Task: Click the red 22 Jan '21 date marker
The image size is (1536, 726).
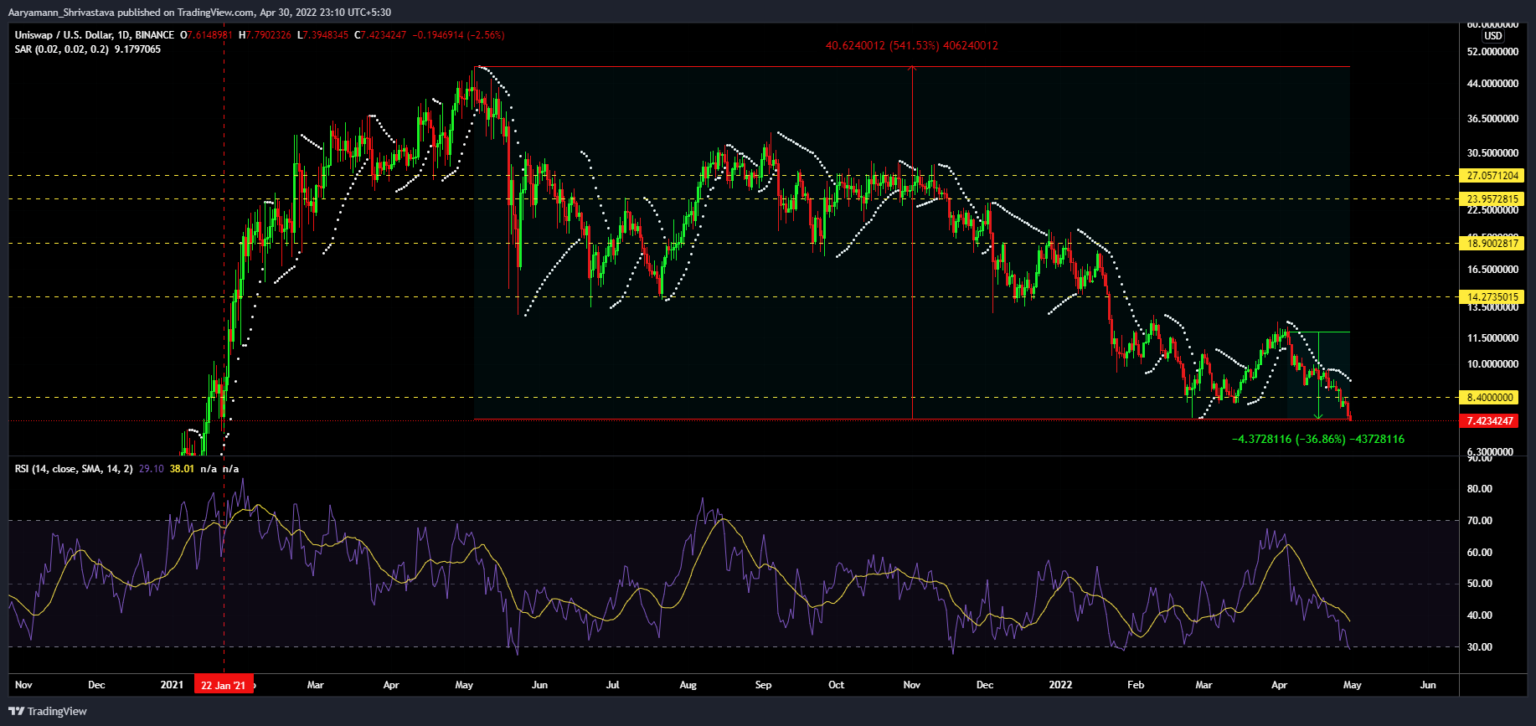Action: tap(224, 685)
